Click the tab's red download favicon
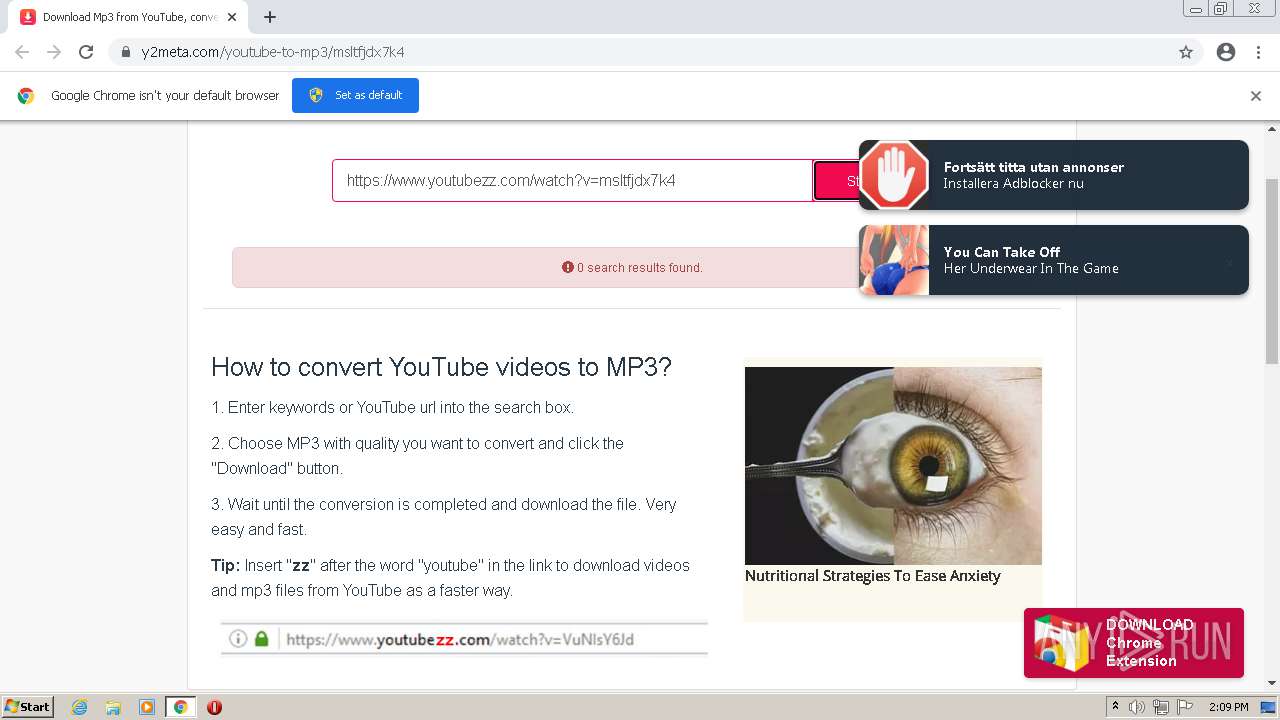The image size is (1280, 720). pos(28,17)
